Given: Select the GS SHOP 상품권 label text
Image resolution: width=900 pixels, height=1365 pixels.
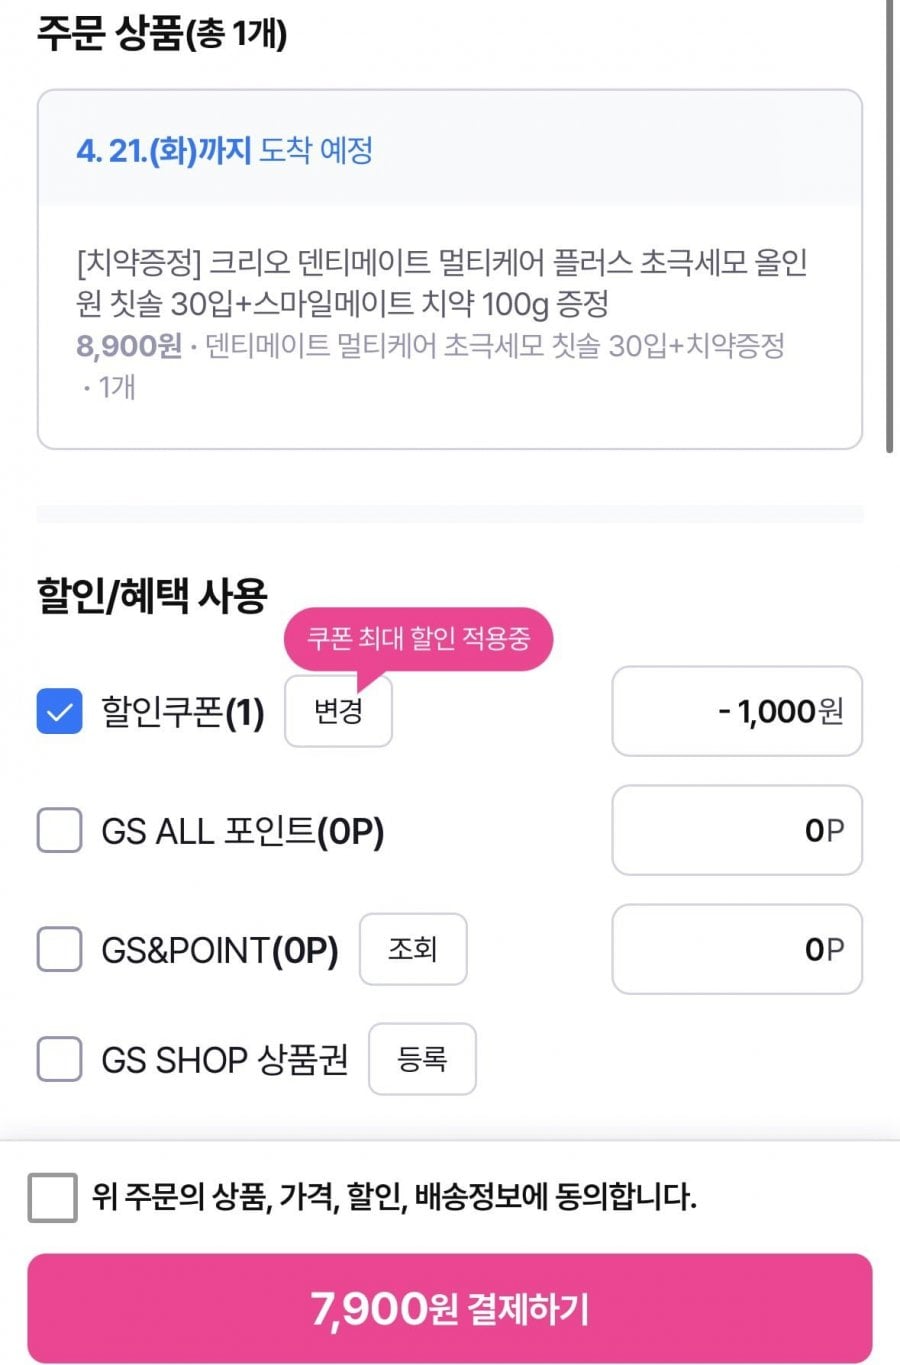Looking at the screenshot, I should (224, 1059).
